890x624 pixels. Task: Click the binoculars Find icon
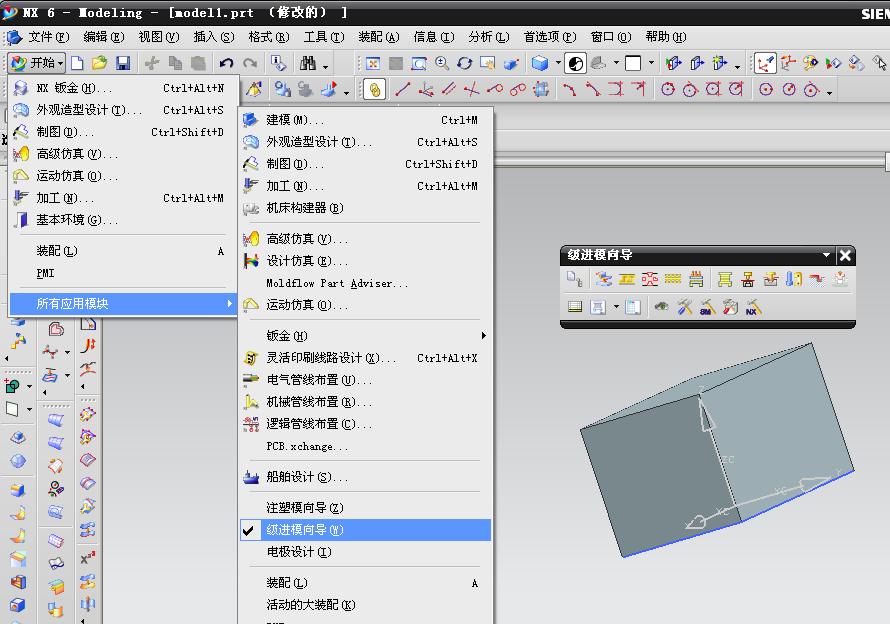pos(308,63)
